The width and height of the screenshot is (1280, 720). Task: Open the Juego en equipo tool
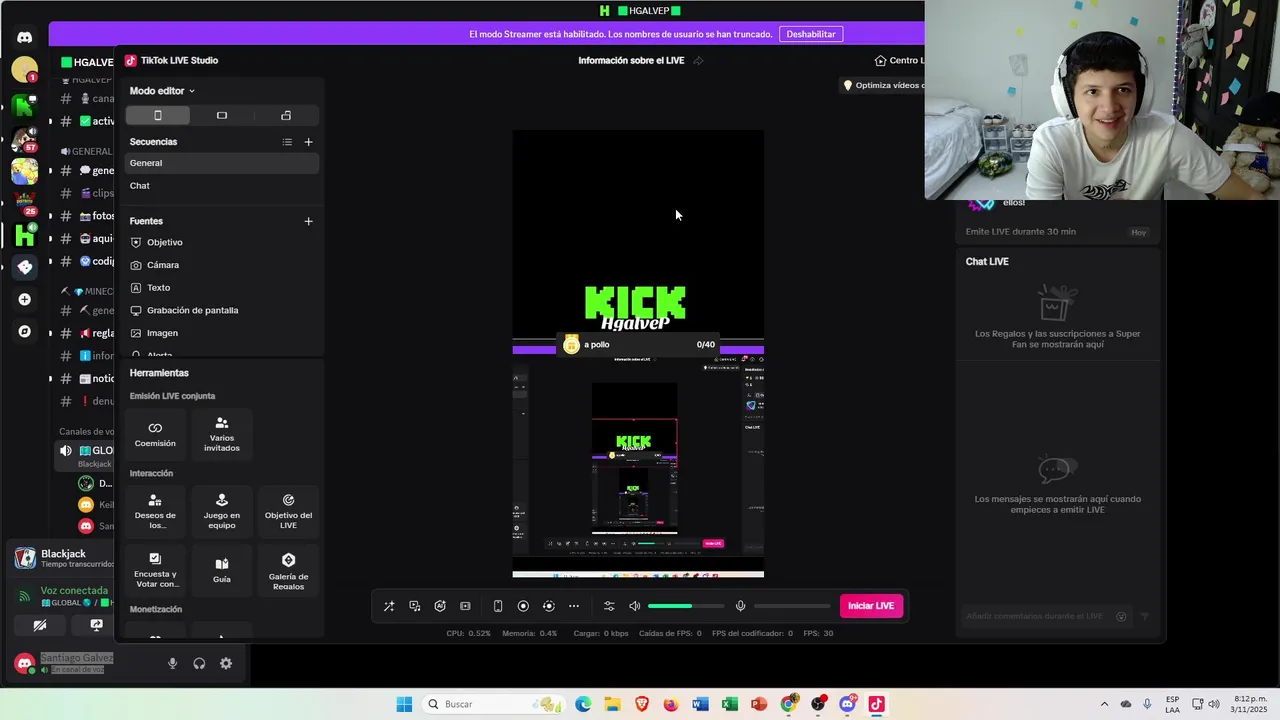(x=222, y=511)
